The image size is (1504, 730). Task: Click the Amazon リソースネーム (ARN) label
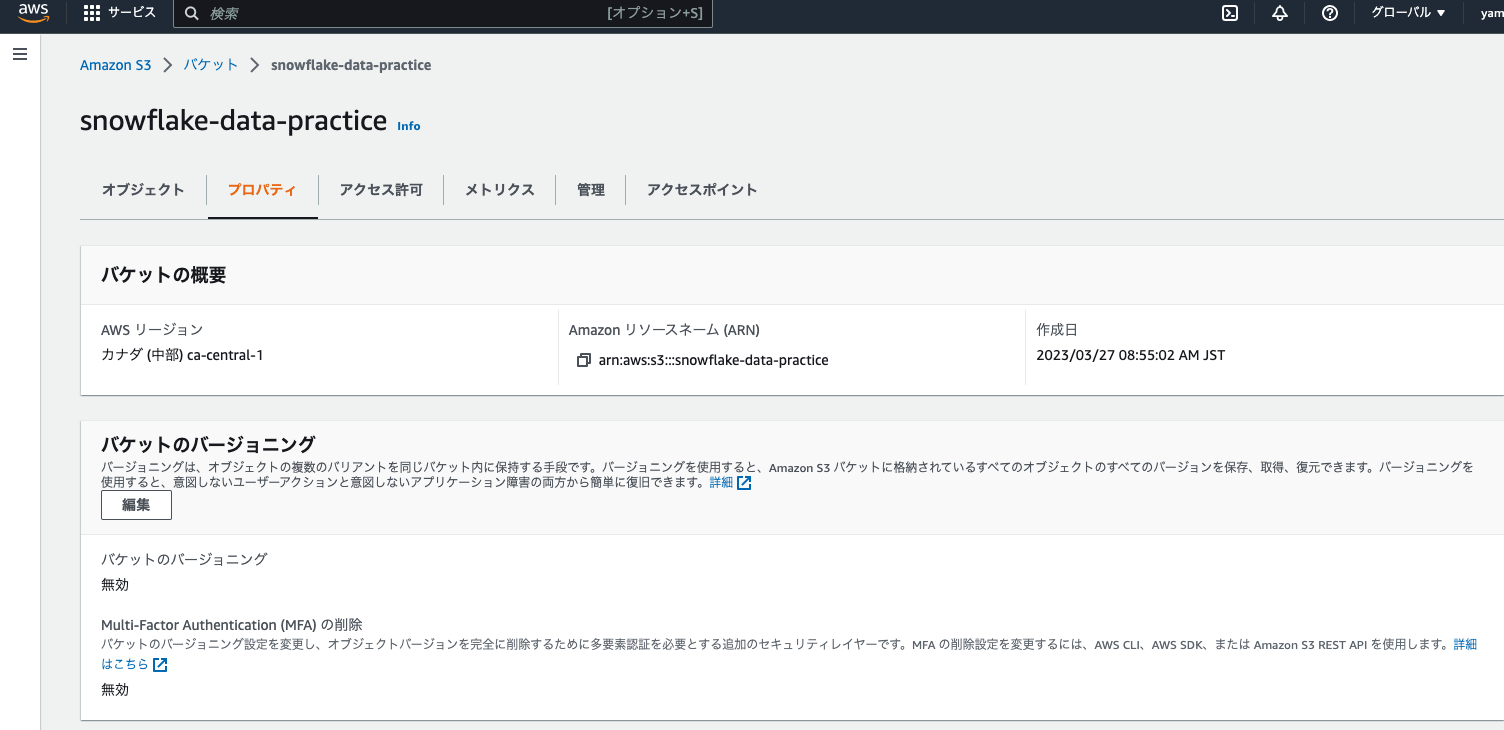[664, 330]
